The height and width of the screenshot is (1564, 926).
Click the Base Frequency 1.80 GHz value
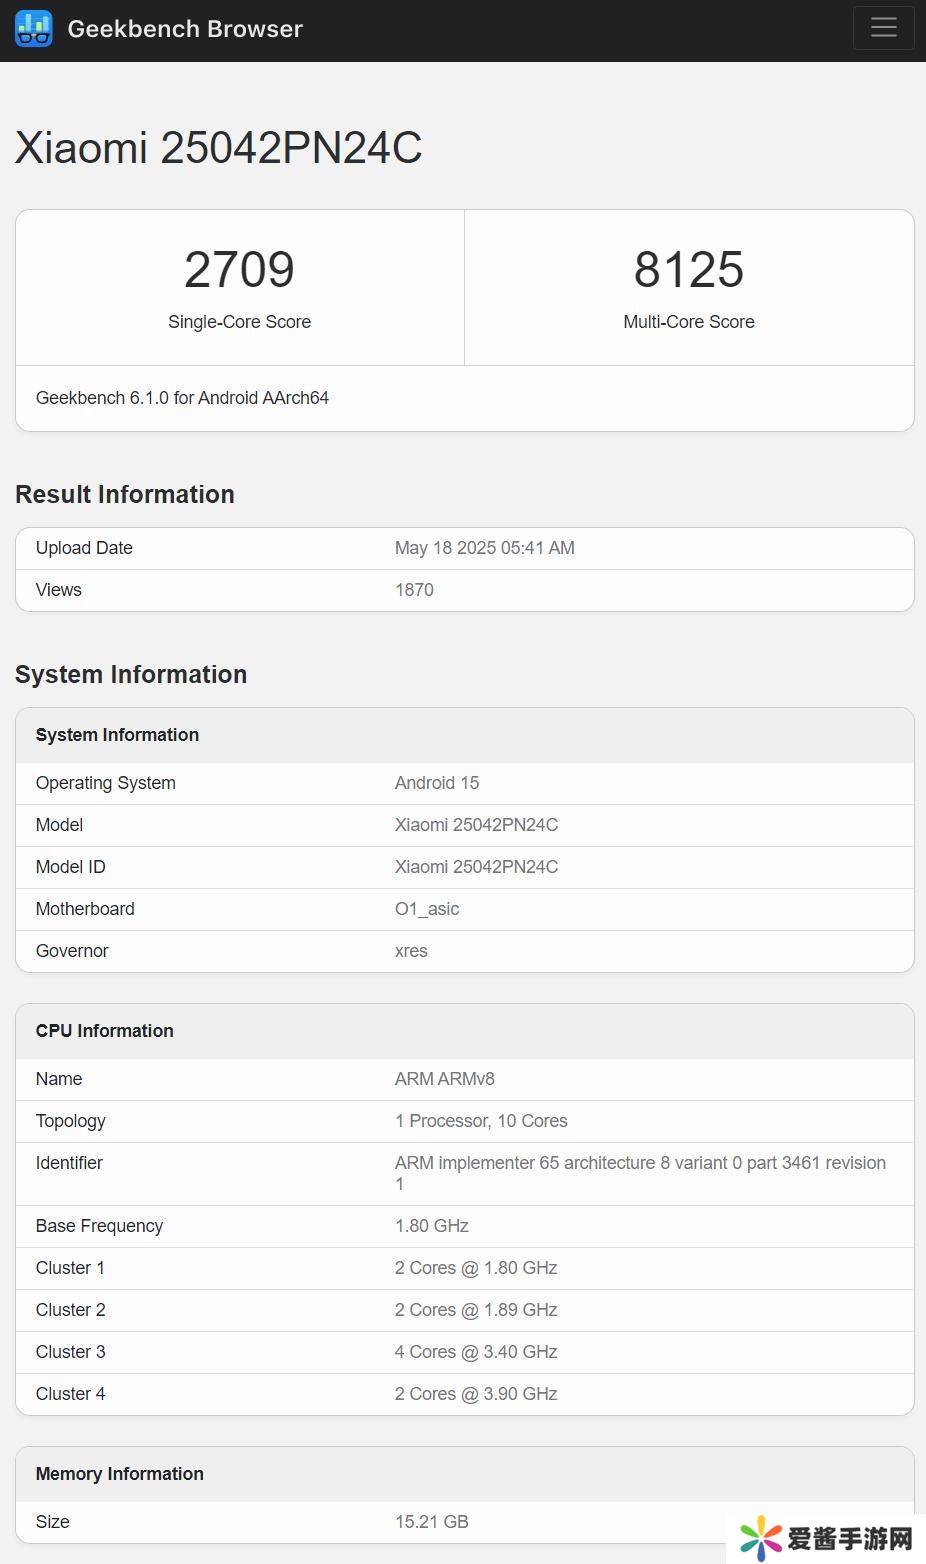point(432,1226)
